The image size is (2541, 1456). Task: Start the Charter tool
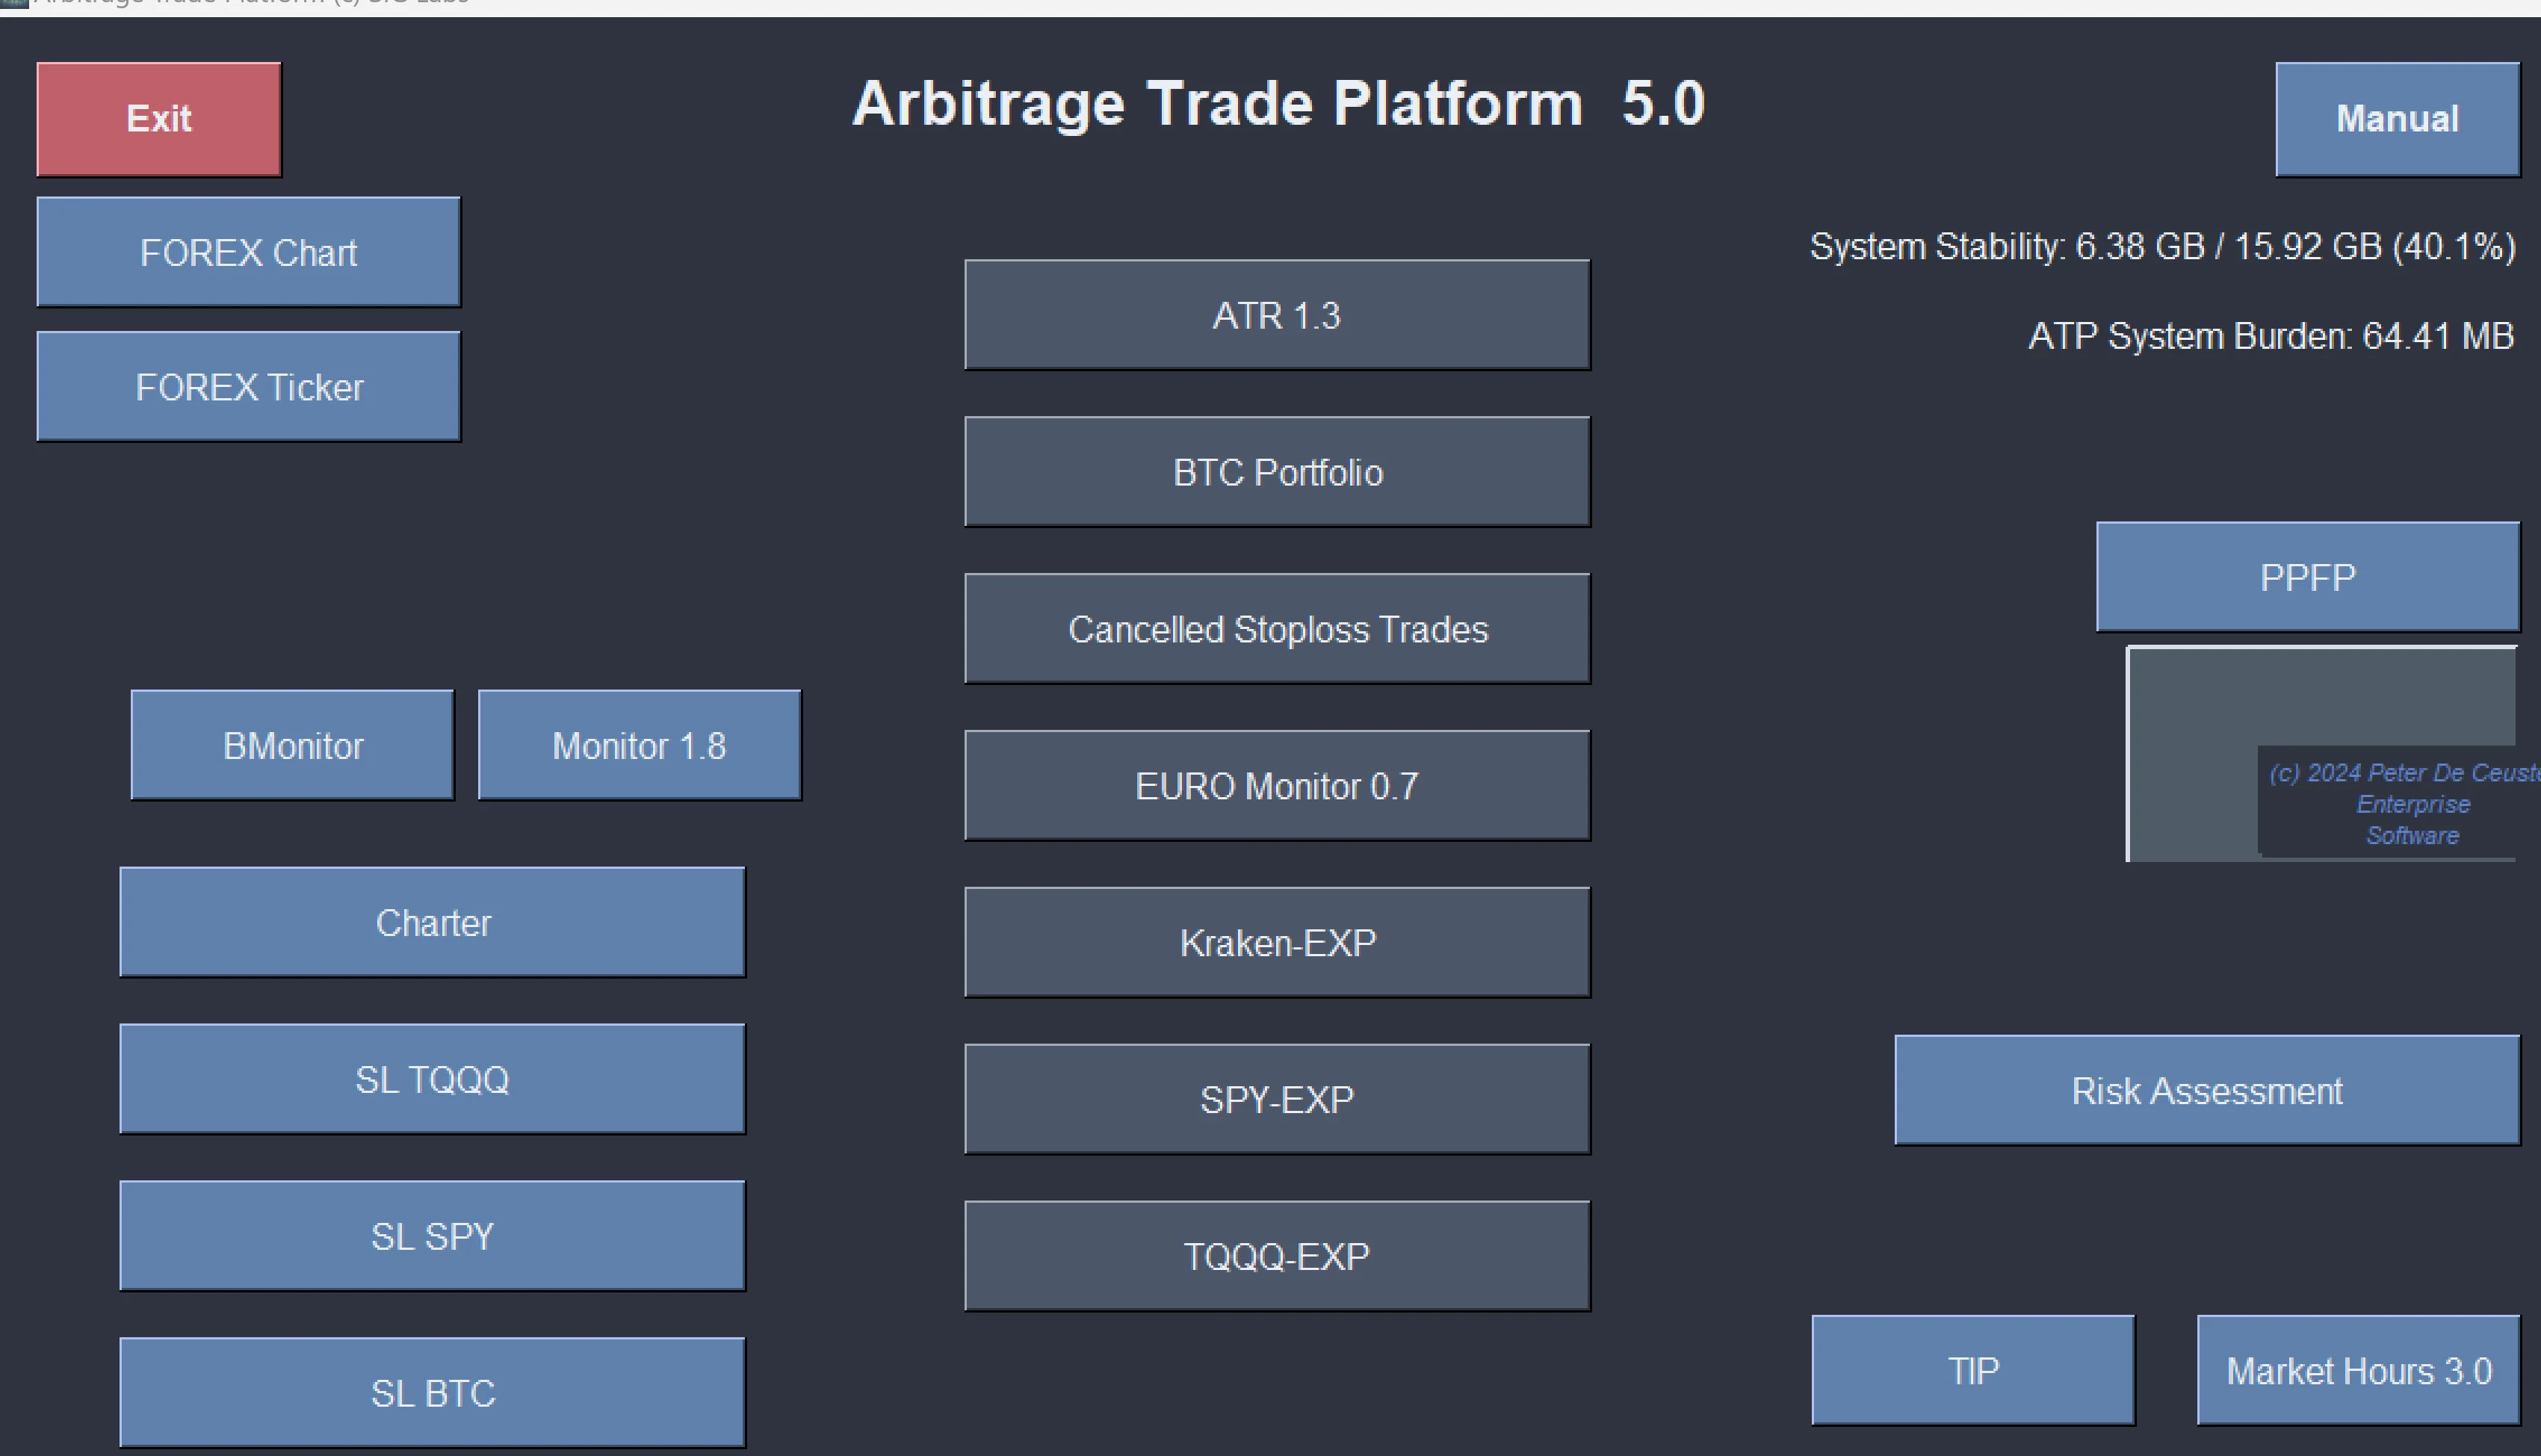pos(432,923)
